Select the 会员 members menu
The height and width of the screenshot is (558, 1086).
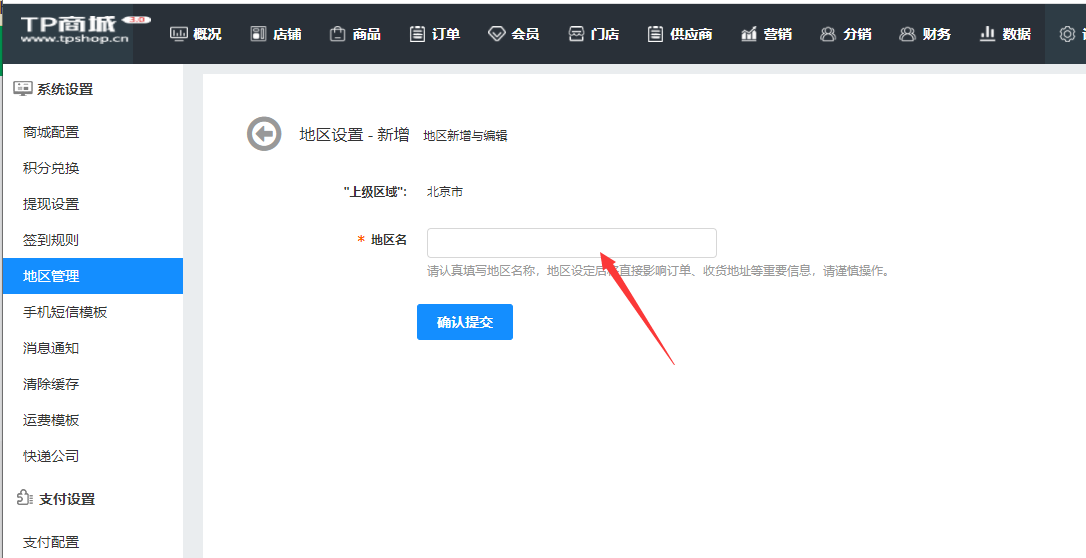tap(514, 34)
